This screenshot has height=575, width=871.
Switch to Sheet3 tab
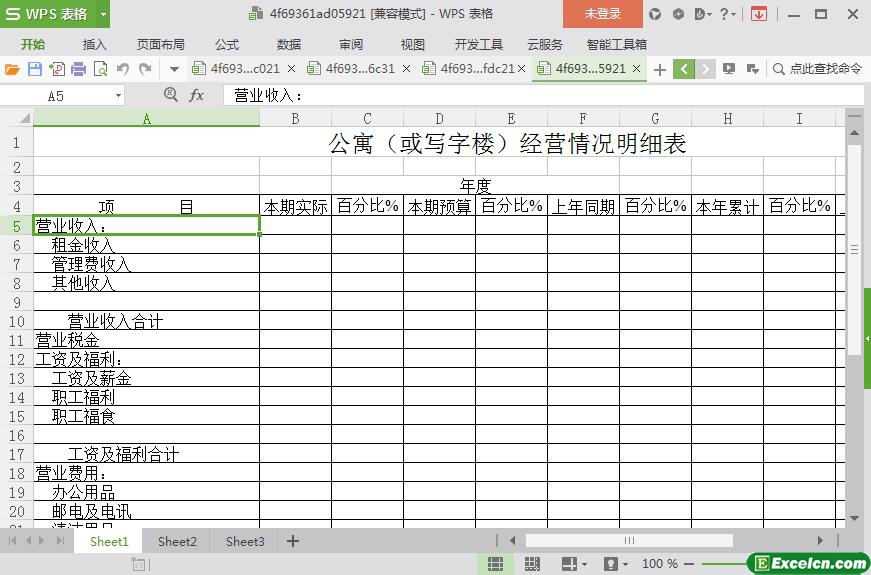[245, 542]
